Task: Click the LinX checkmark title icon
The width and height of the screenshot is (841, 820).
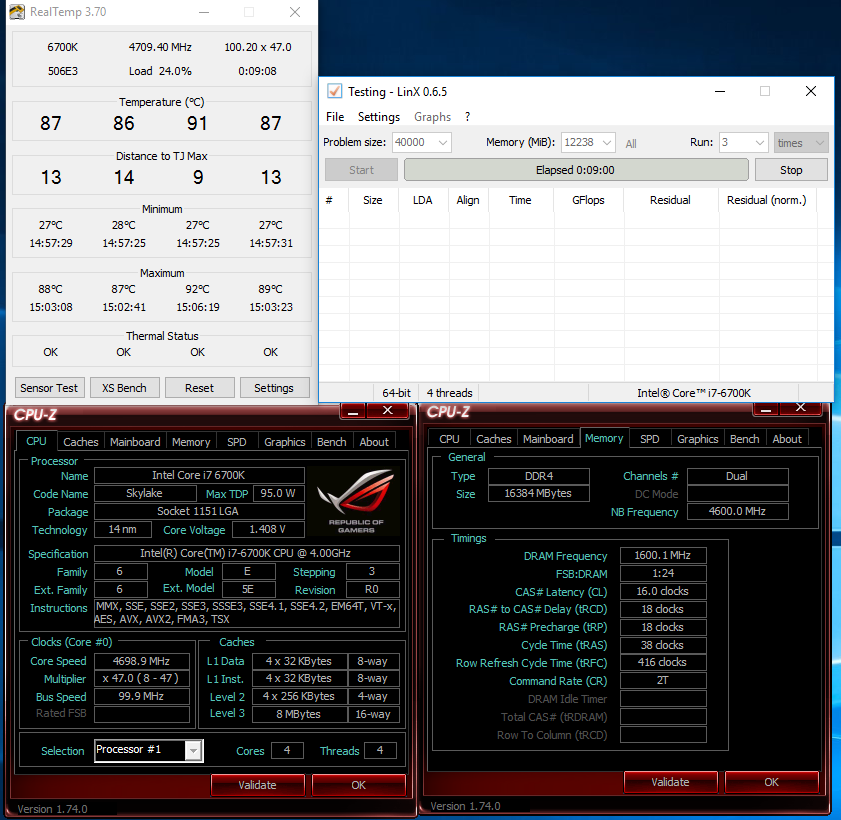Action: coord(334,91)
